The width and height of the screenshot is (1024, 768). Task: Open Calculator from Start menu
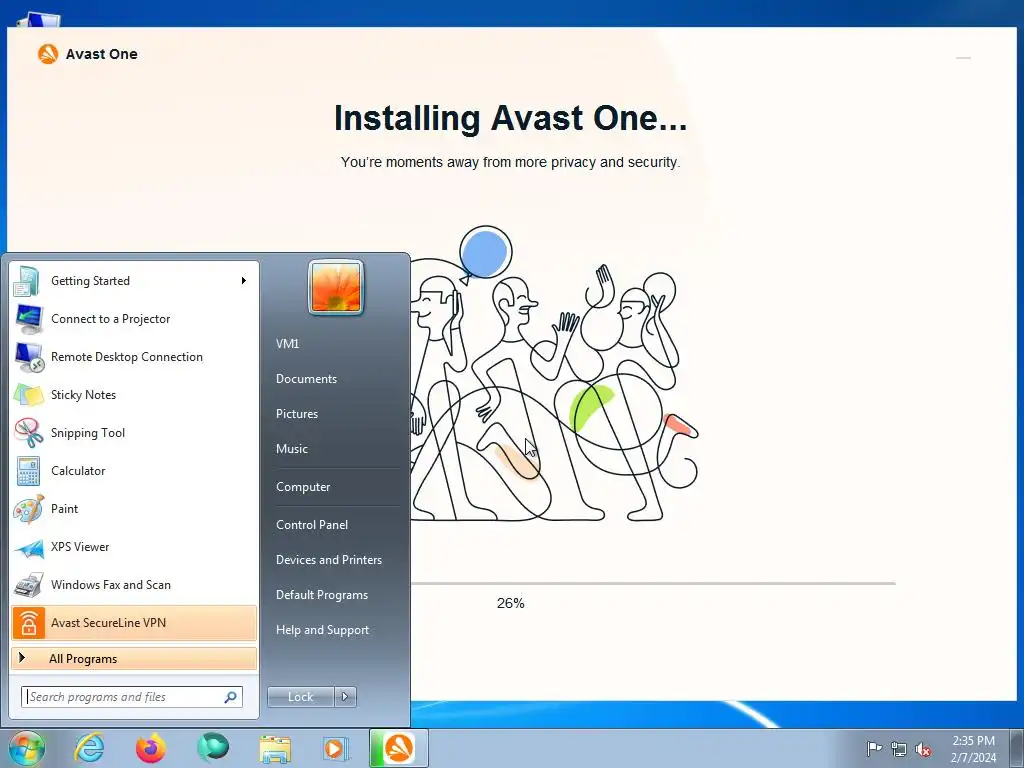(134, 471)
